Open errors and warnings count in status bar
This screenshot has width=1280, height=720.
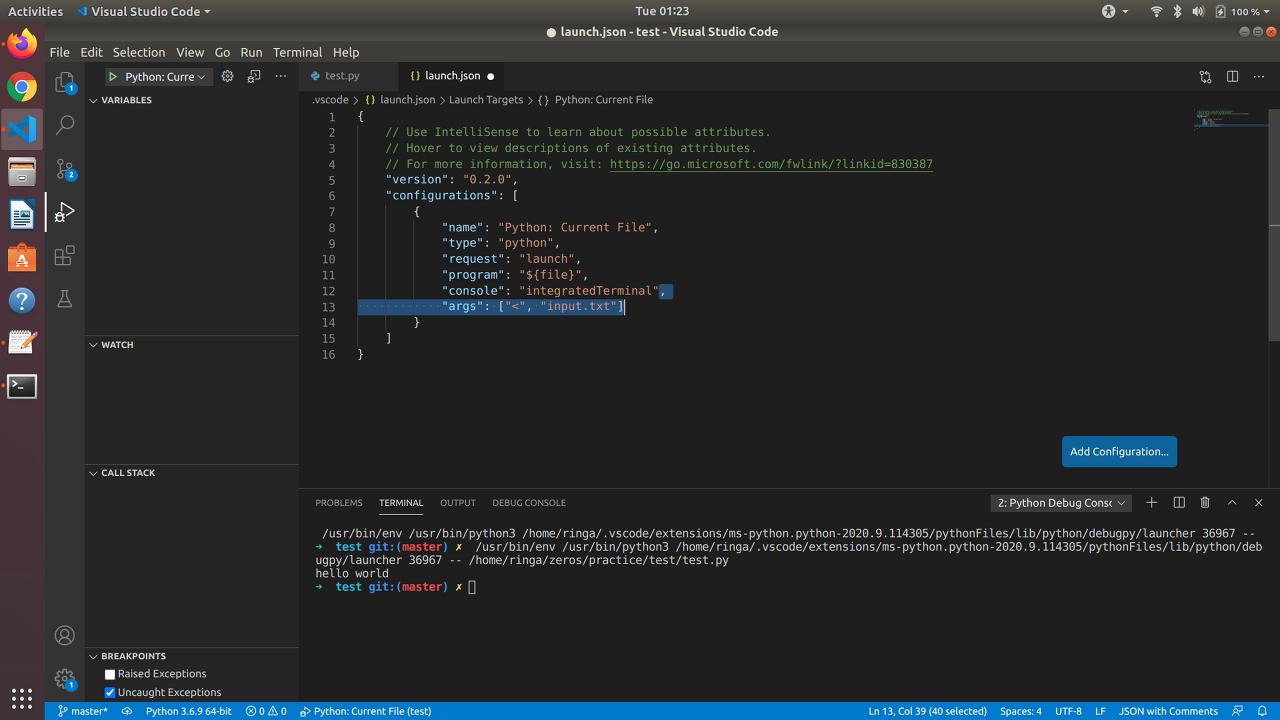(x=266, y=711)
